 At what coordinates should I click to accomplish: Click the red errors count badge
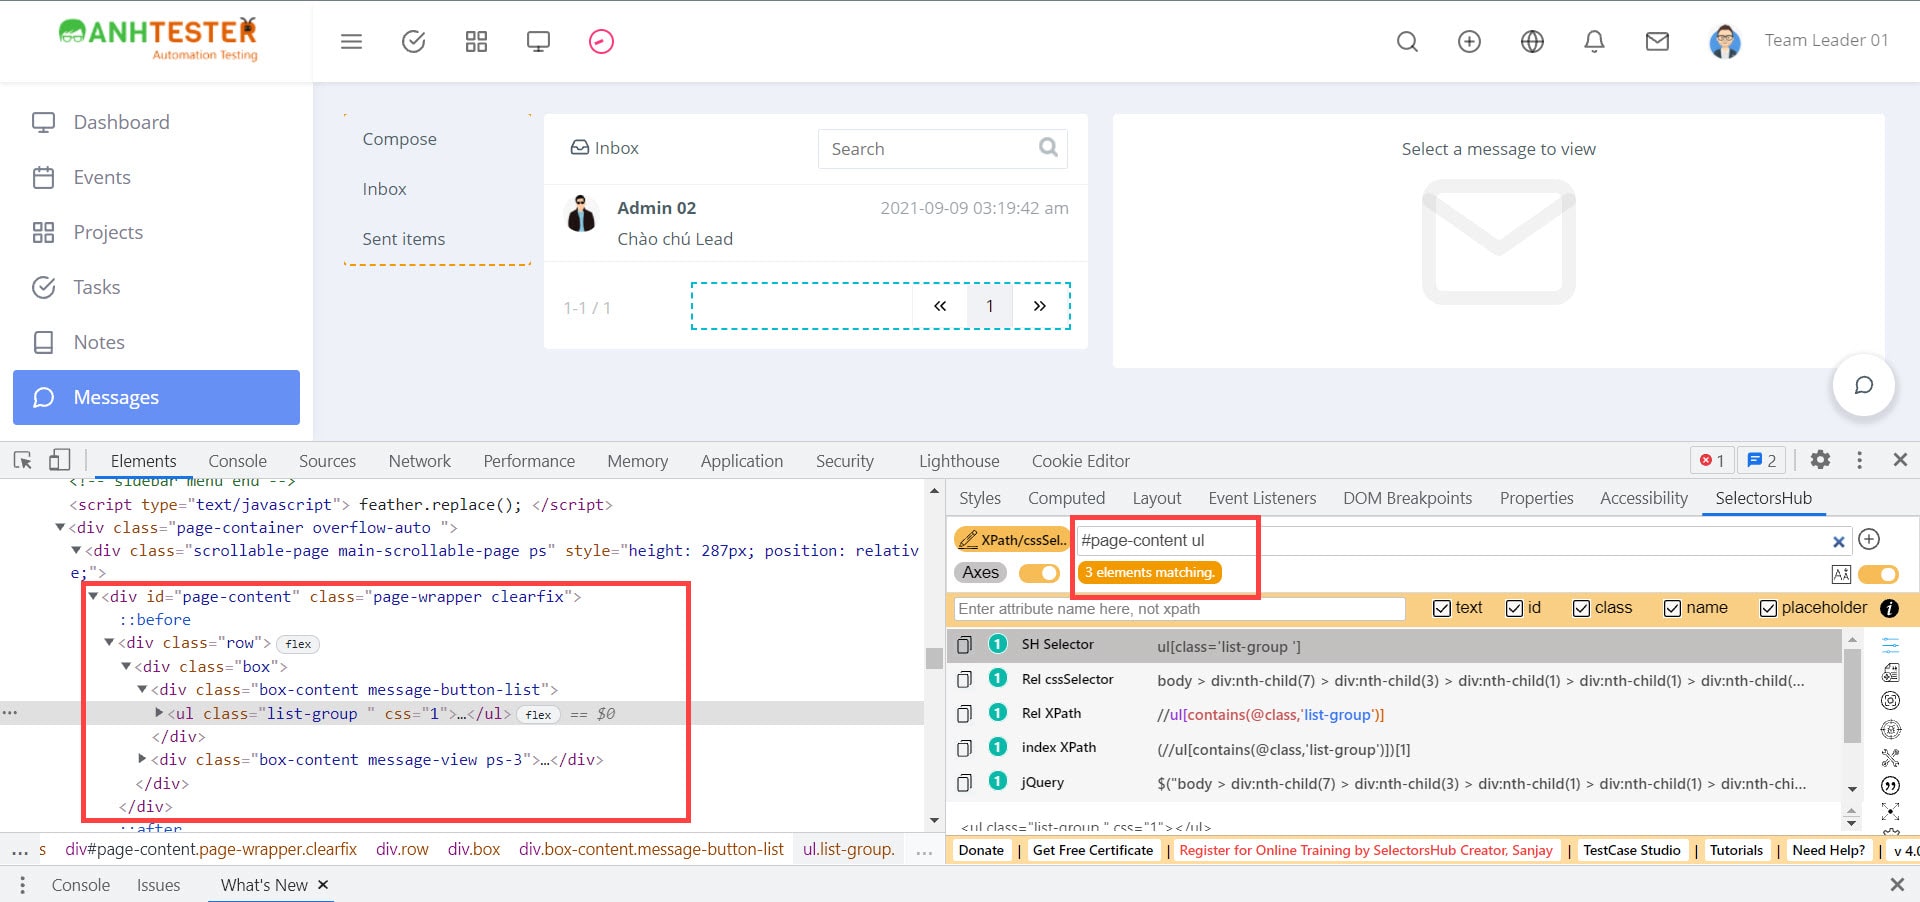[x=1712, y=460]
